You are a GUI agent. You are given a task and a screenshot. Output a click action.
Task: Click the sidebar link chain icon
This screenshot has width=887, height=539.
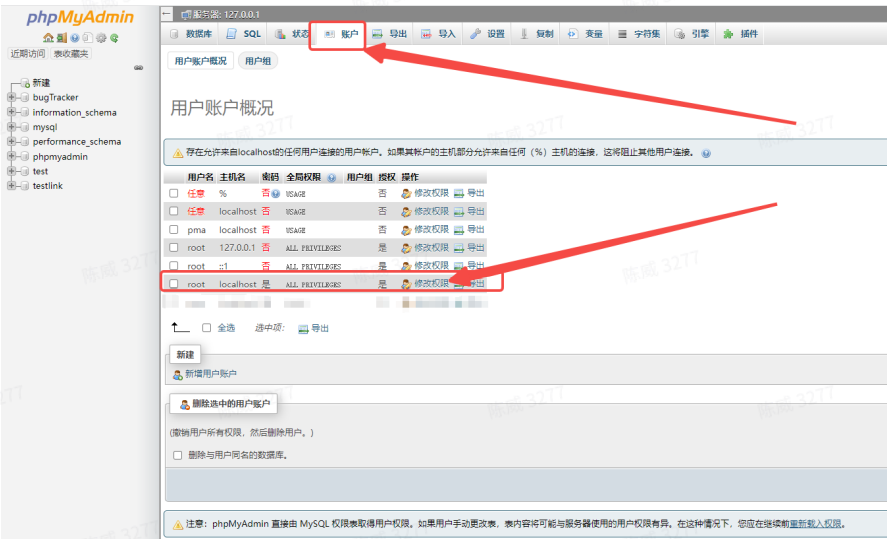click(138, 68)
